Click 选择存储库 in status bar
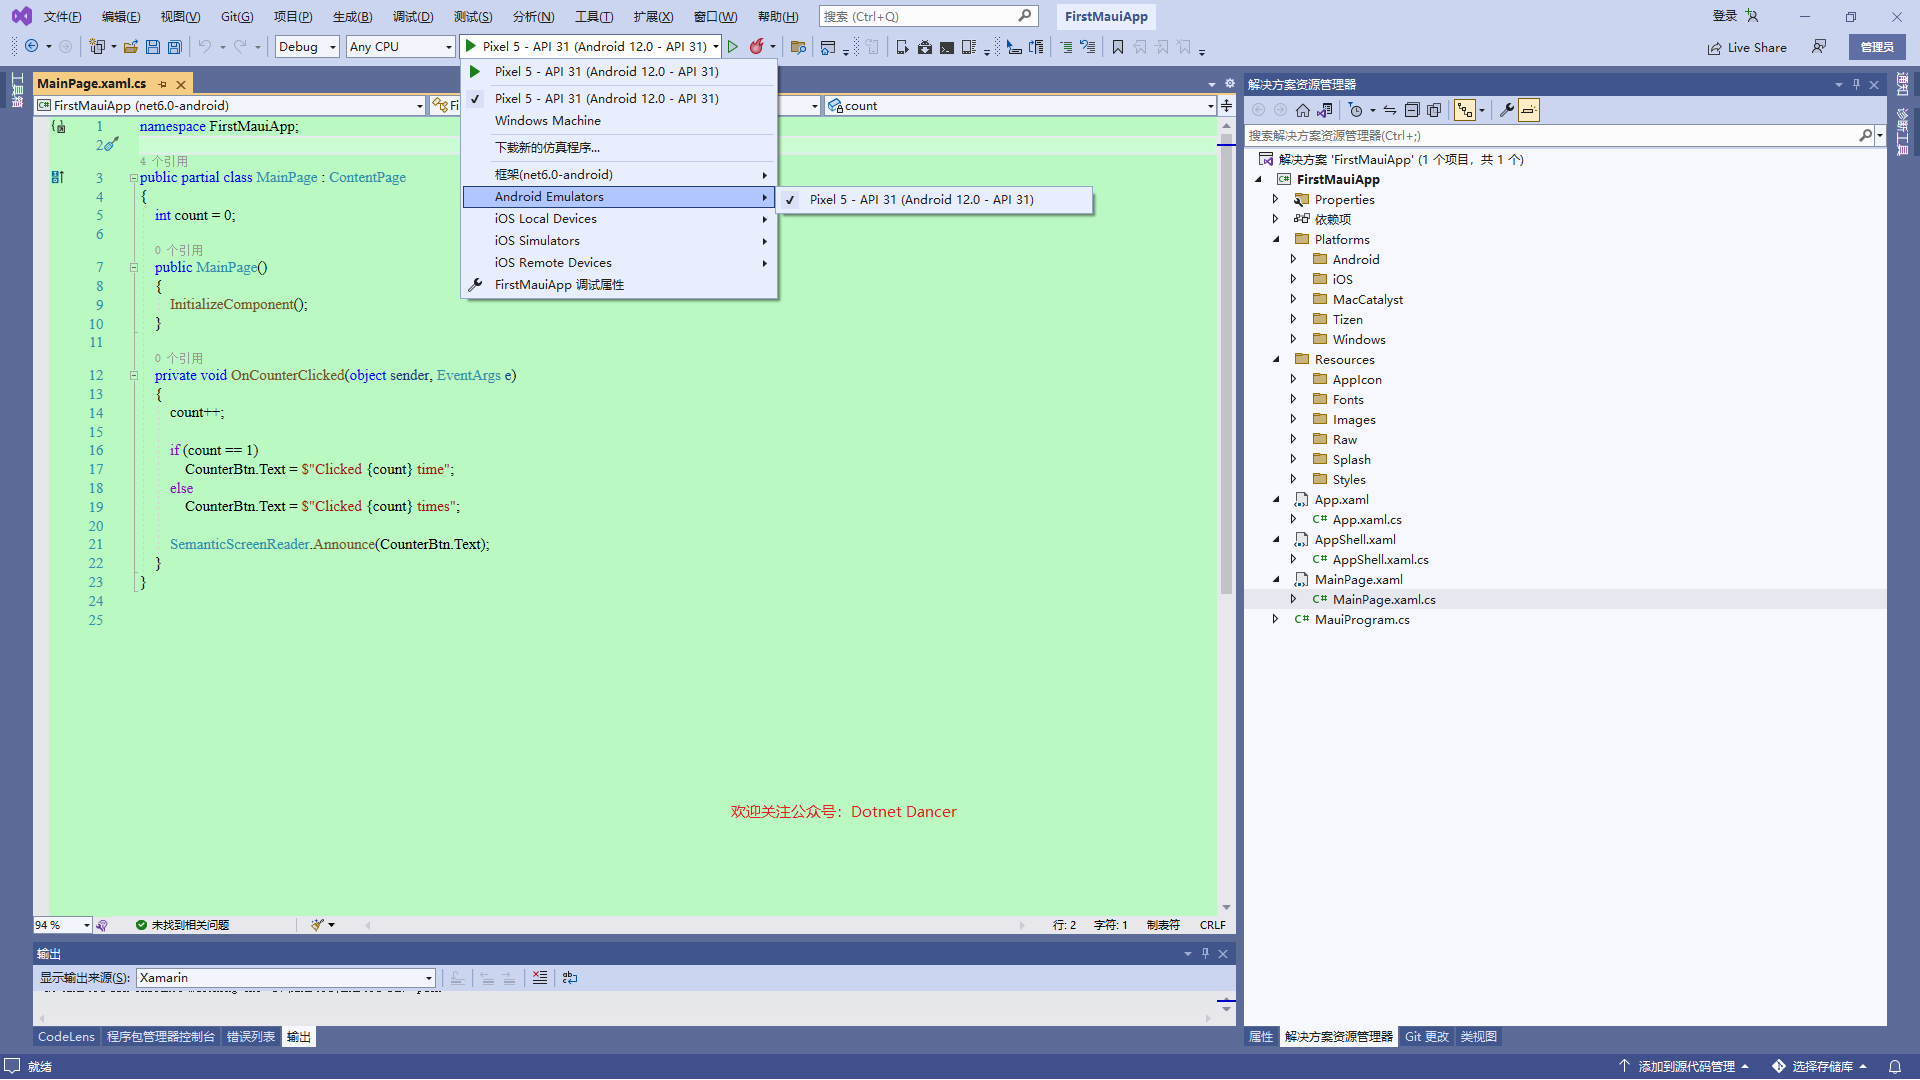This screenshot has height=1080, width=1920. 1821,1067
